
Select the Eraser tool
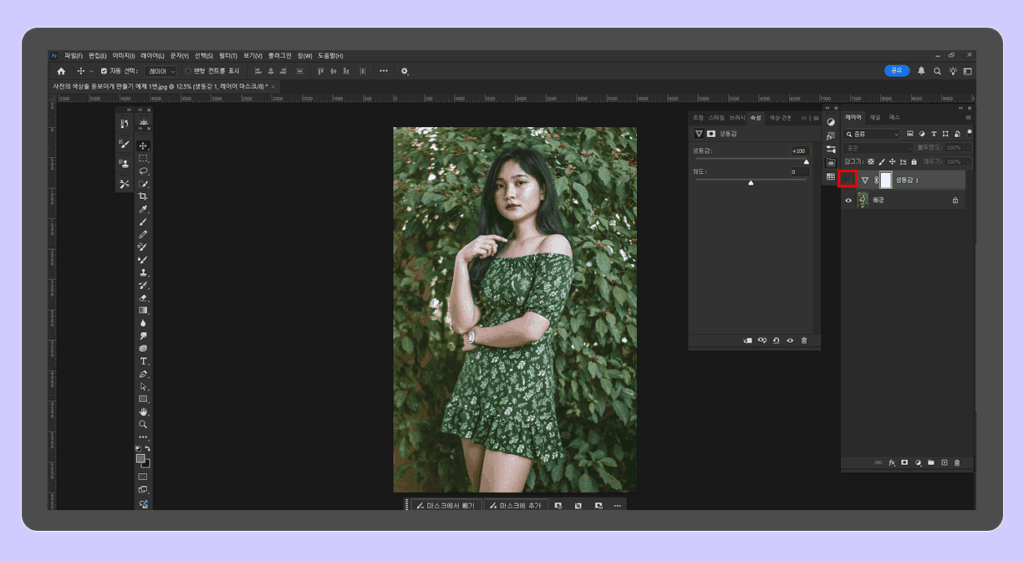coord(143,298)
